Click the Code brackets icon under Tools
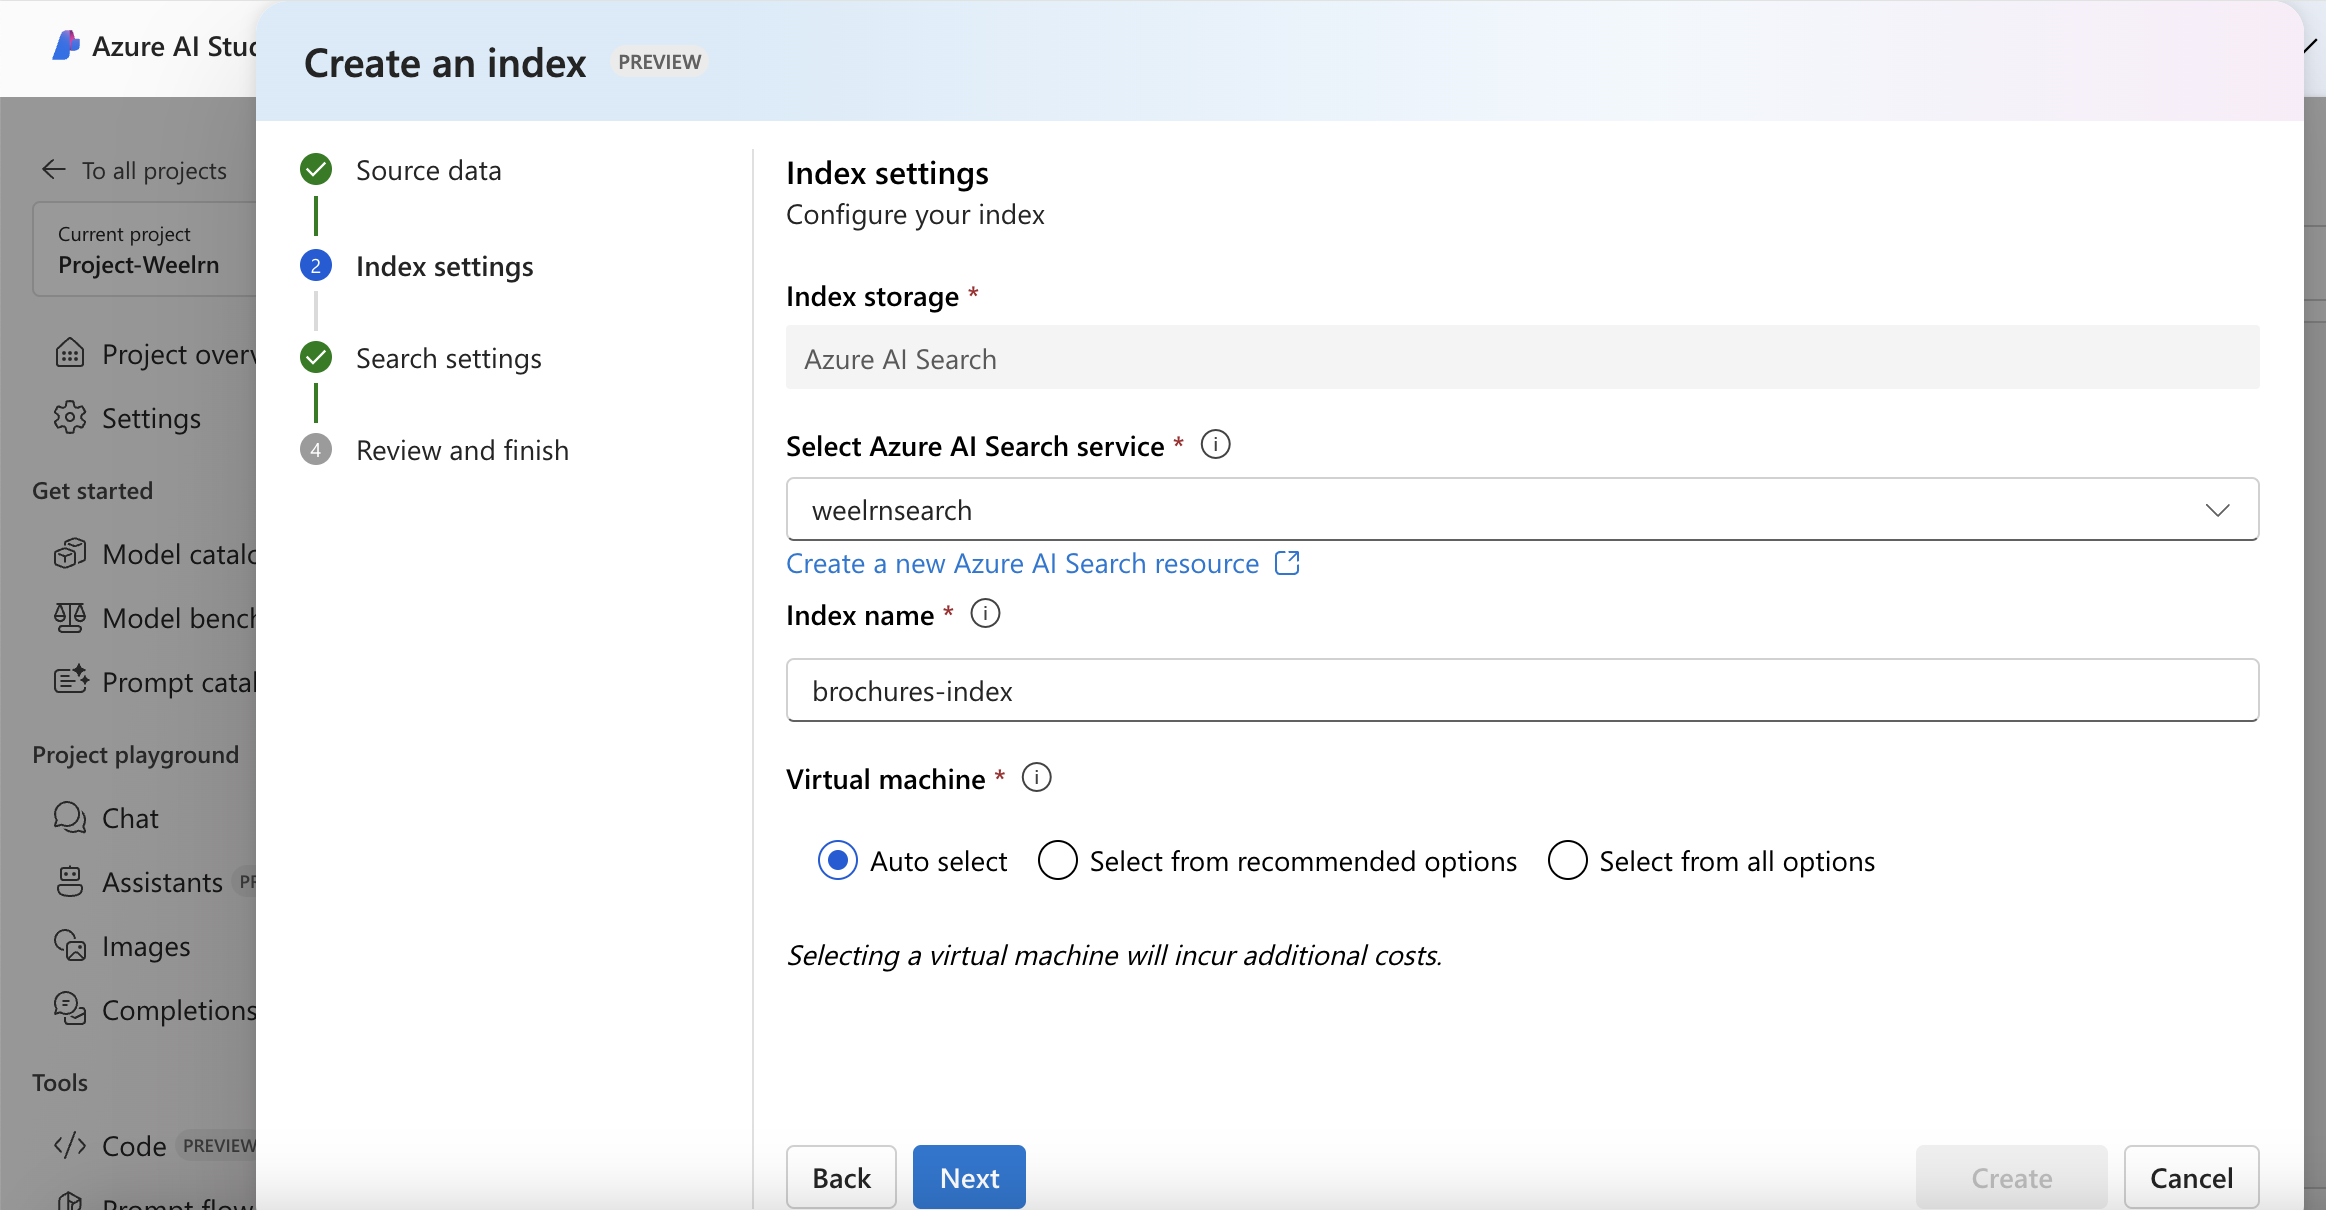 (x=70, y=1146)
